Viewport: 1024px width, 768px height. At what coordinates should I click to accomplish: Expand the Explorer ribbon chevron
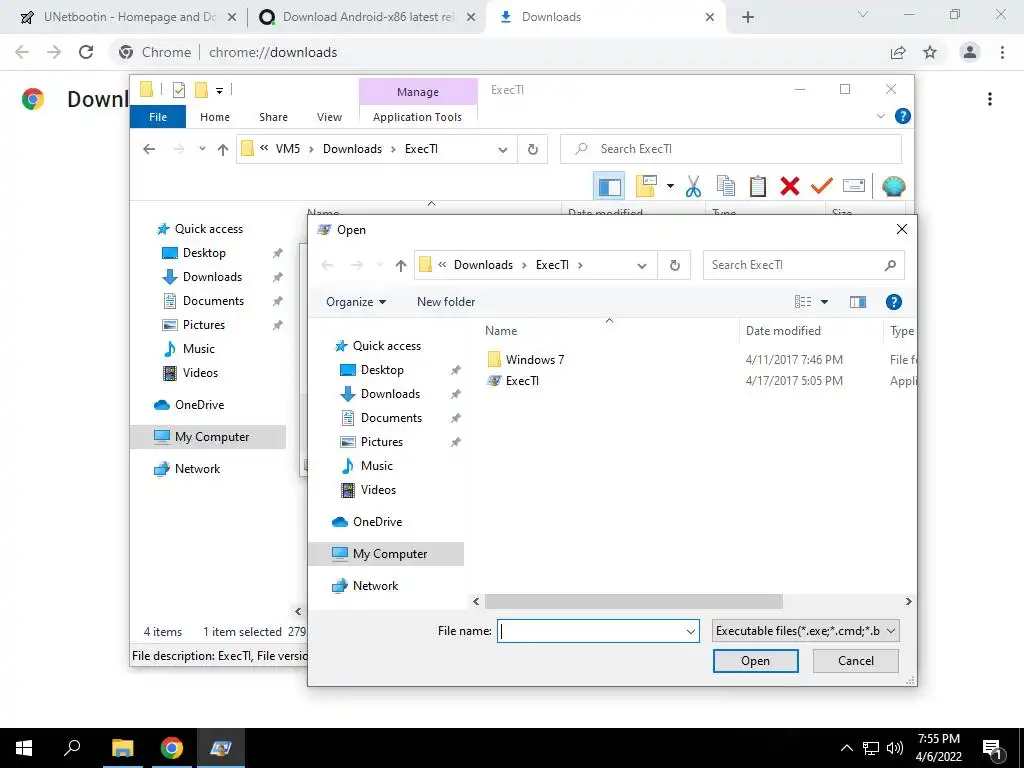point(880,116)
